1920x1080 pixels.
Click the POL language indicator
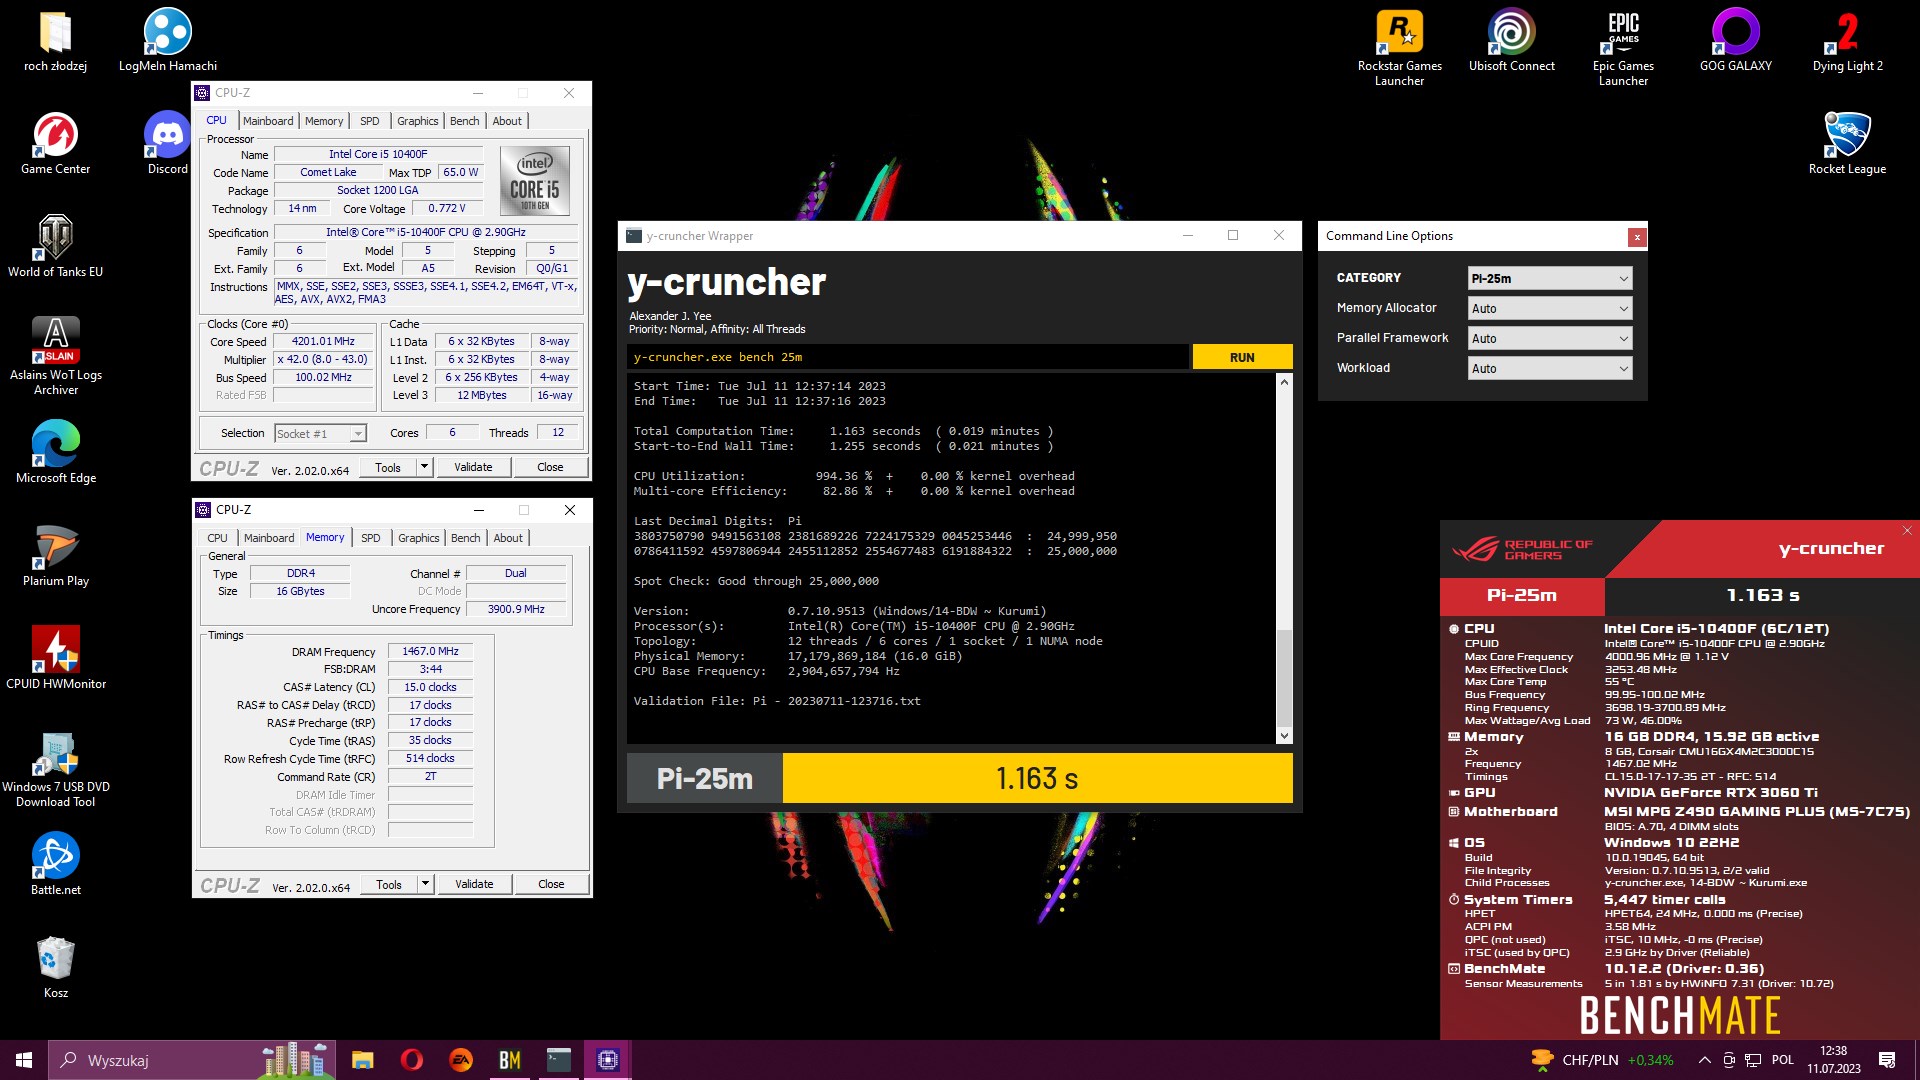(x=1783, y=1060)
